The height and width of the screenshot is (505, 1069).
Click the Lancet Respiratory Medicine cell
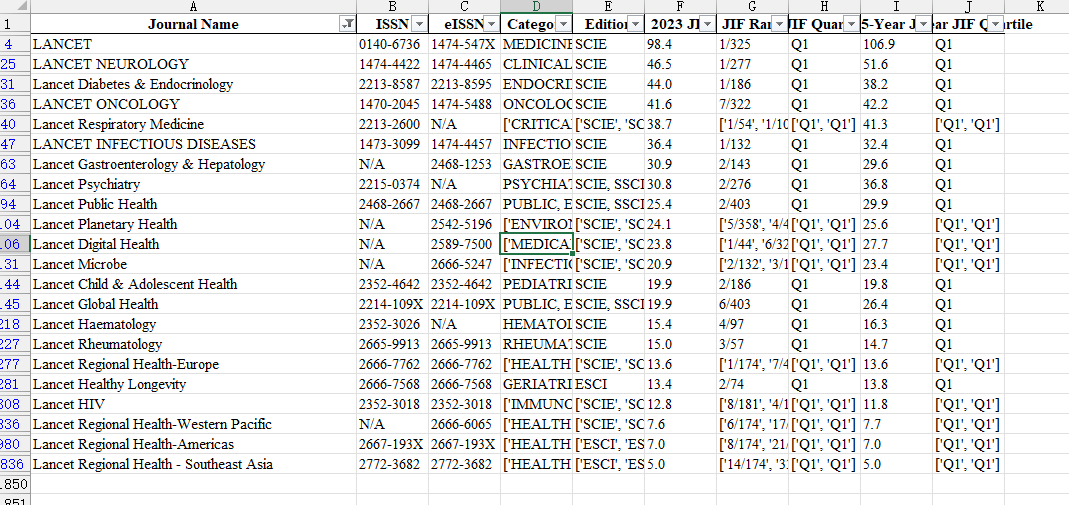click(x=194, y=125)
